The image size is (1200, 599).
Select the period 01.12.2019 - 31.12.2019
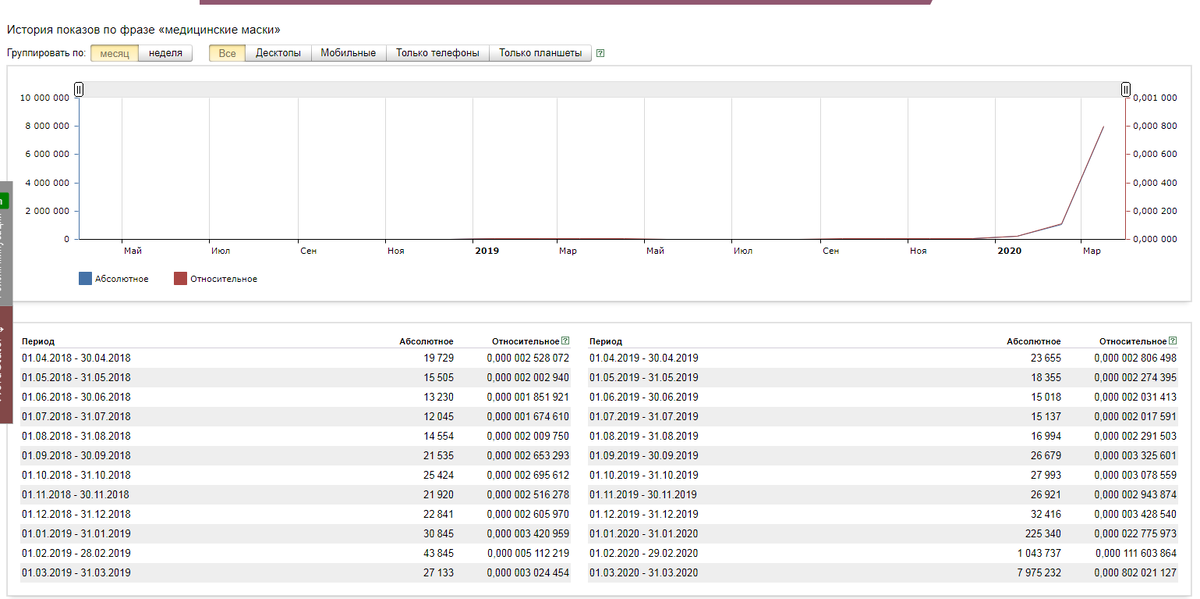click(644, 514)
